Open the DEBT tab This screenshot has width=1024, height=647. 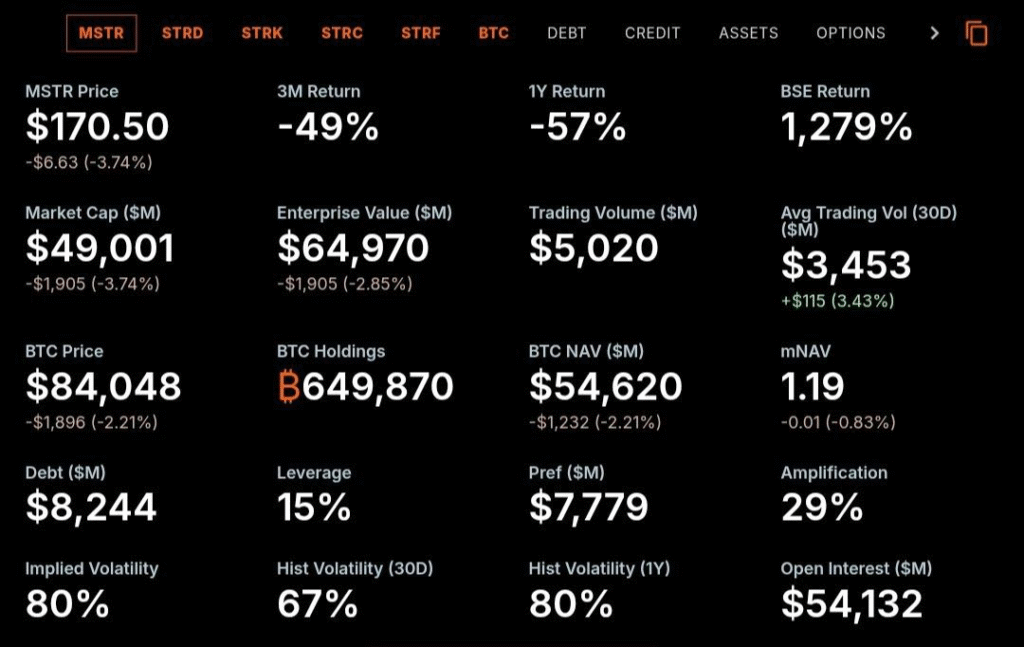pyautogui.click(x=567, y=33)
